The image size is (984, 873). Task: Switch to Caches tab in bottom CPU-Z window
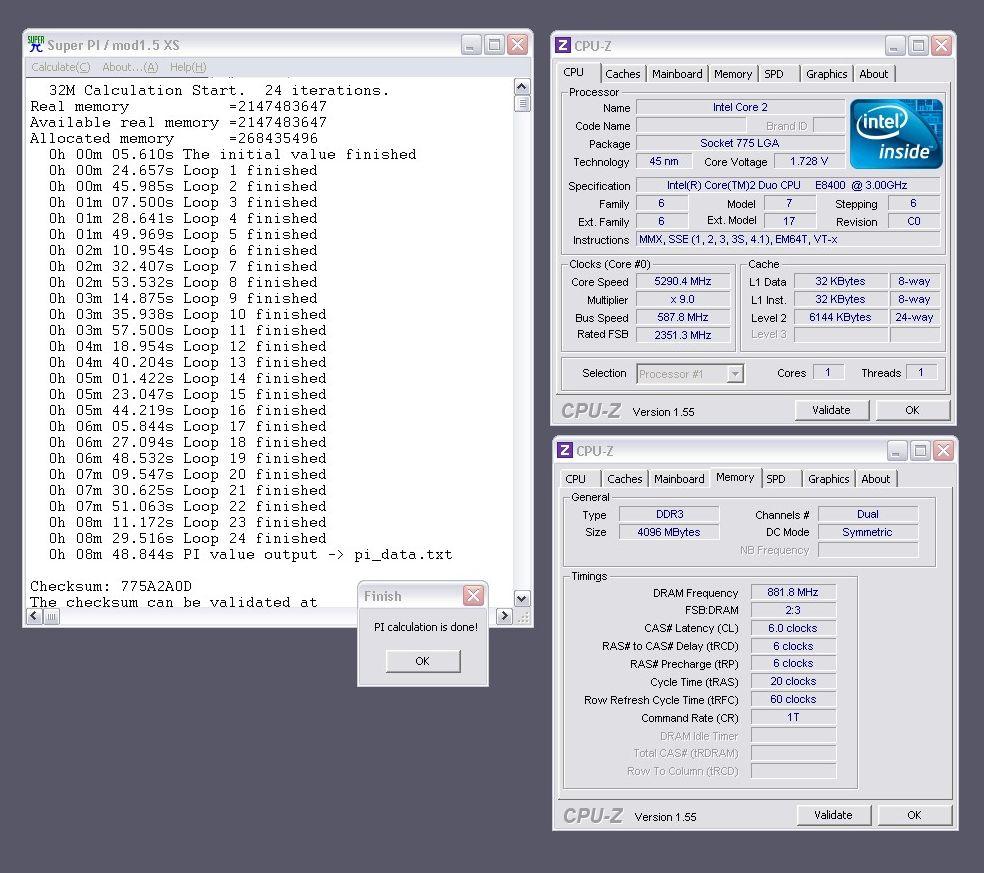click(x=624, y=479)
